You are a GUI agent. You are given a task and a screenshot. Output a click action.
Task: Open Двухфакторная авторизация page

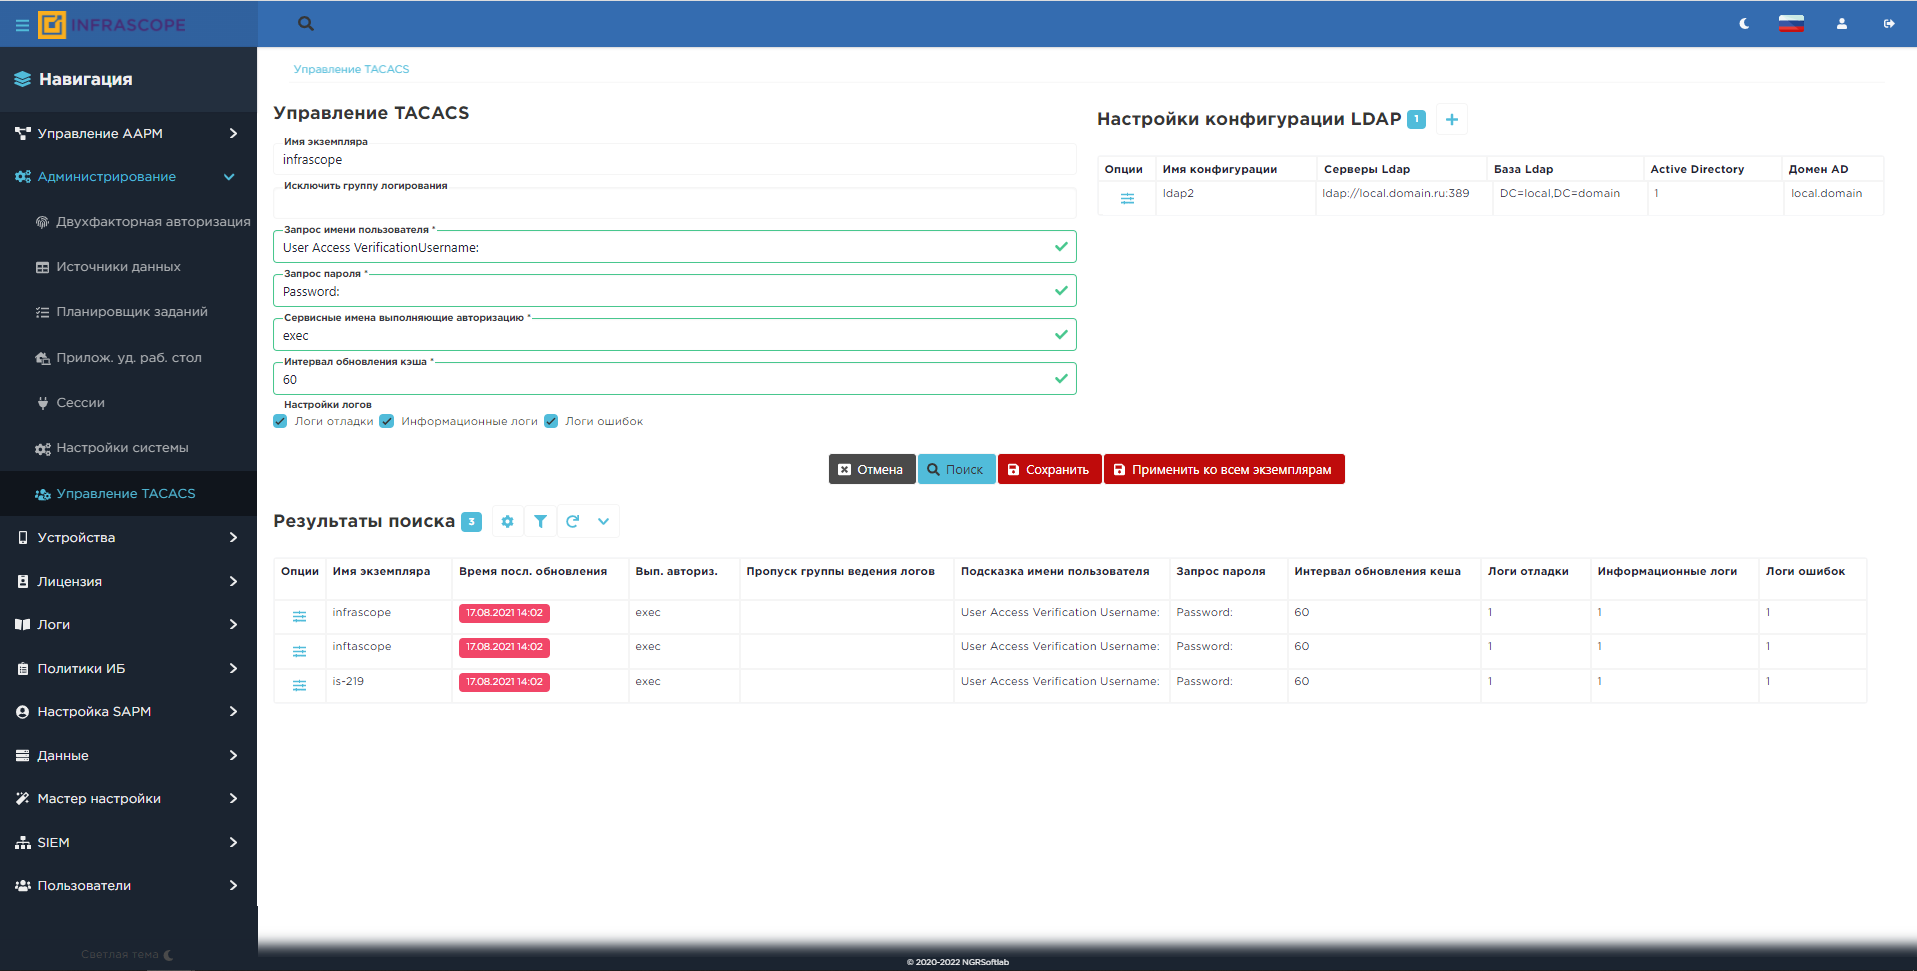tap(128, 222)
